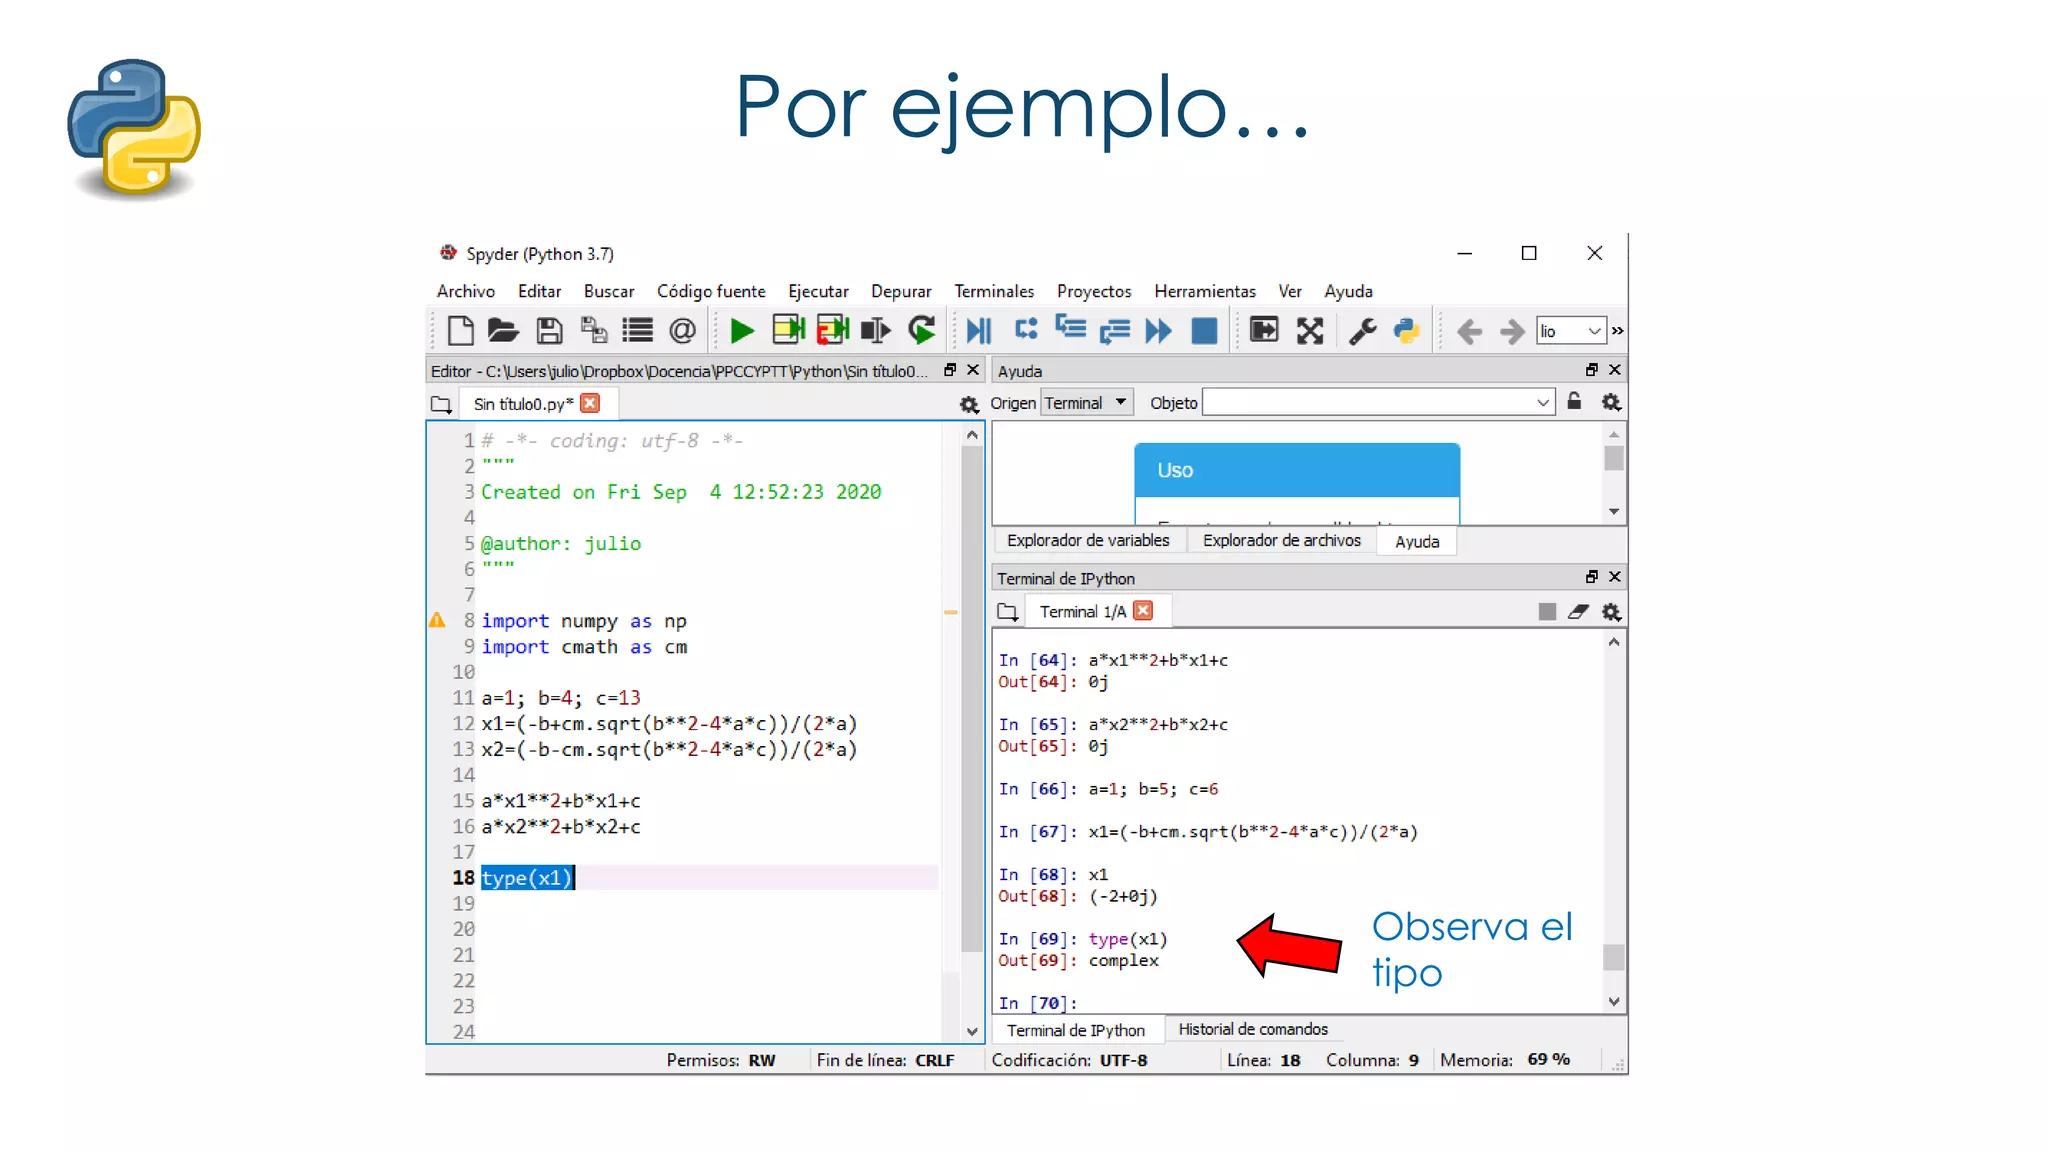The image size is (2048, 1152).
Task: Click the editor vertical scrollbar thumb
Action: click(971, 700)
